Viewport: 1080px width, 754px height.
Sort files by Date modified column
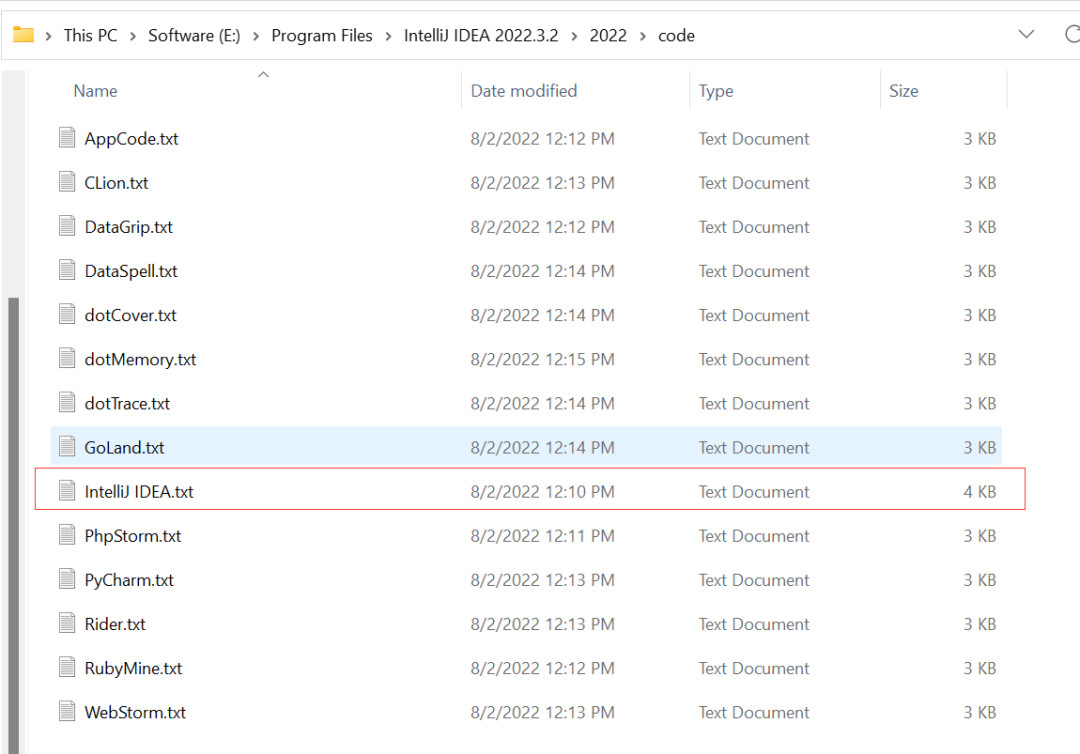point(523,91)
